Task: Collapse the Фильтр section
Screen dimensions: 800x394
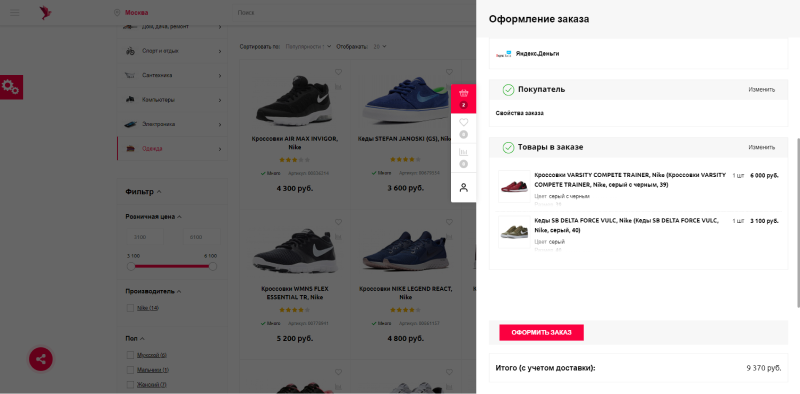Action: 143,192
